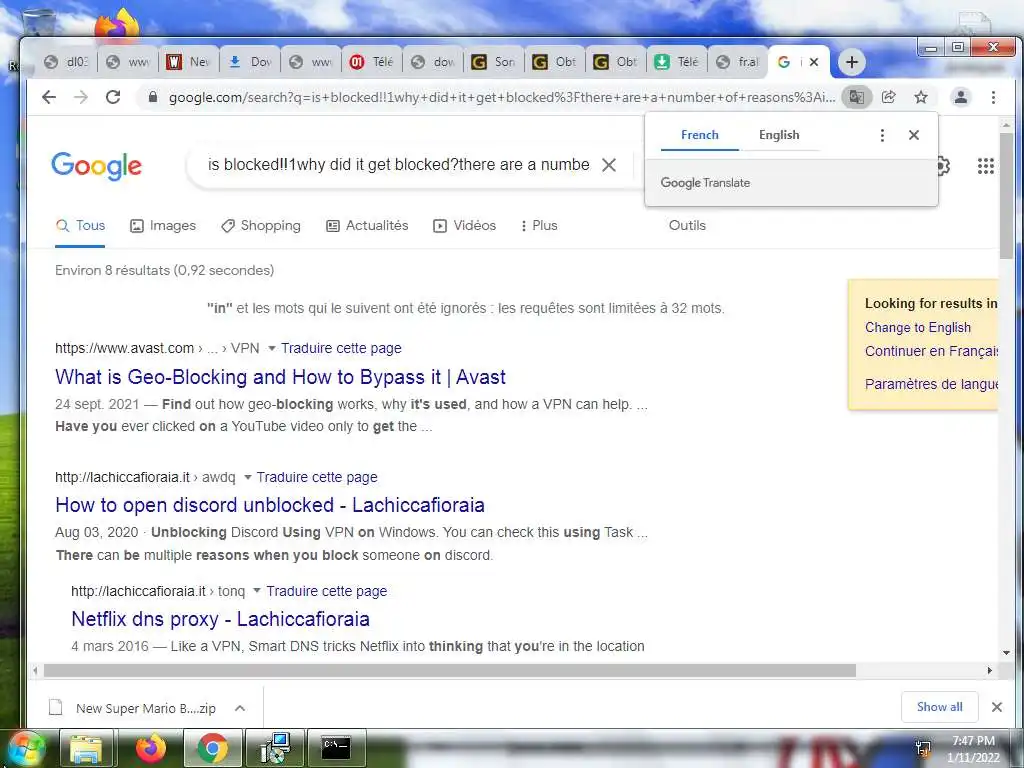Launch Firefox from the taskbar

[x=150, y=749]
